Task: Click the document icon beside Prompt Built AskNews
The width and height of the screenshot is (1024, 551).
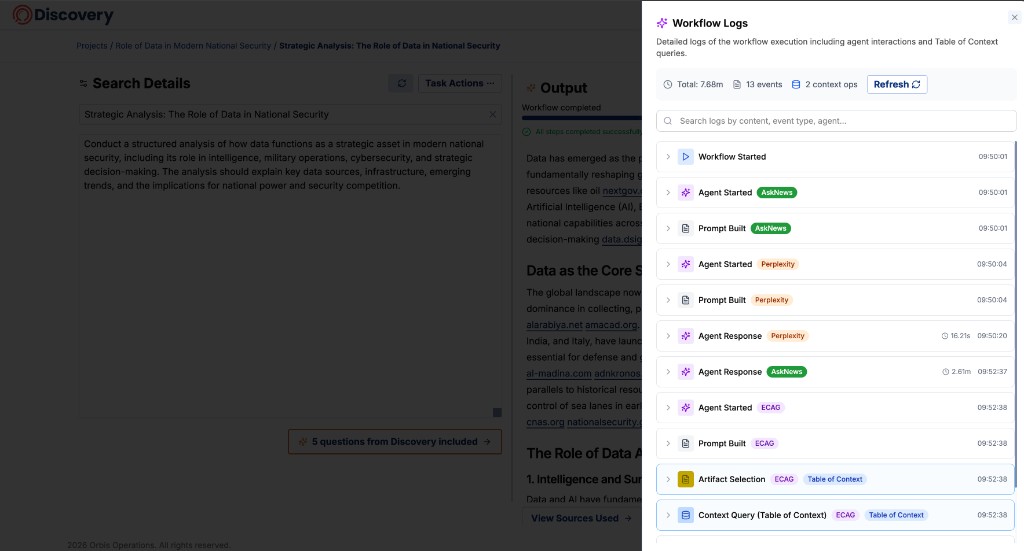Action: pyautogui.click(x=685, y=228)
